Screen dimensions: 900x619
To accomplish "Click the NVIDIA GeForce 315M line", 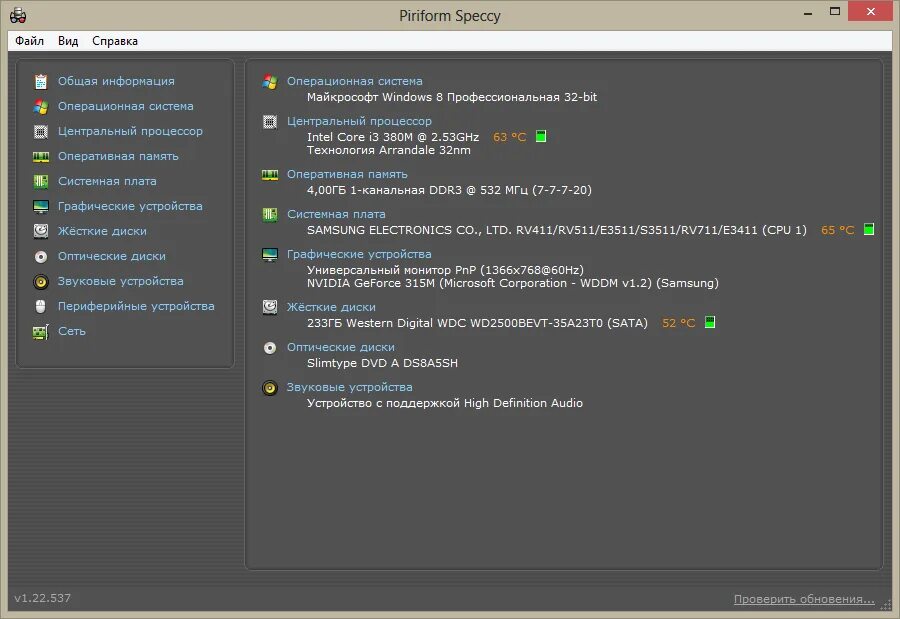I will pos(513,283).
